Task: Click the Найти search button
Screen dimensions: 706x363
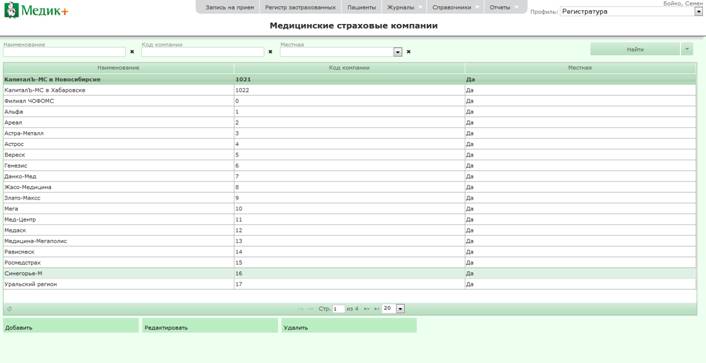Action: coord(635,49)
